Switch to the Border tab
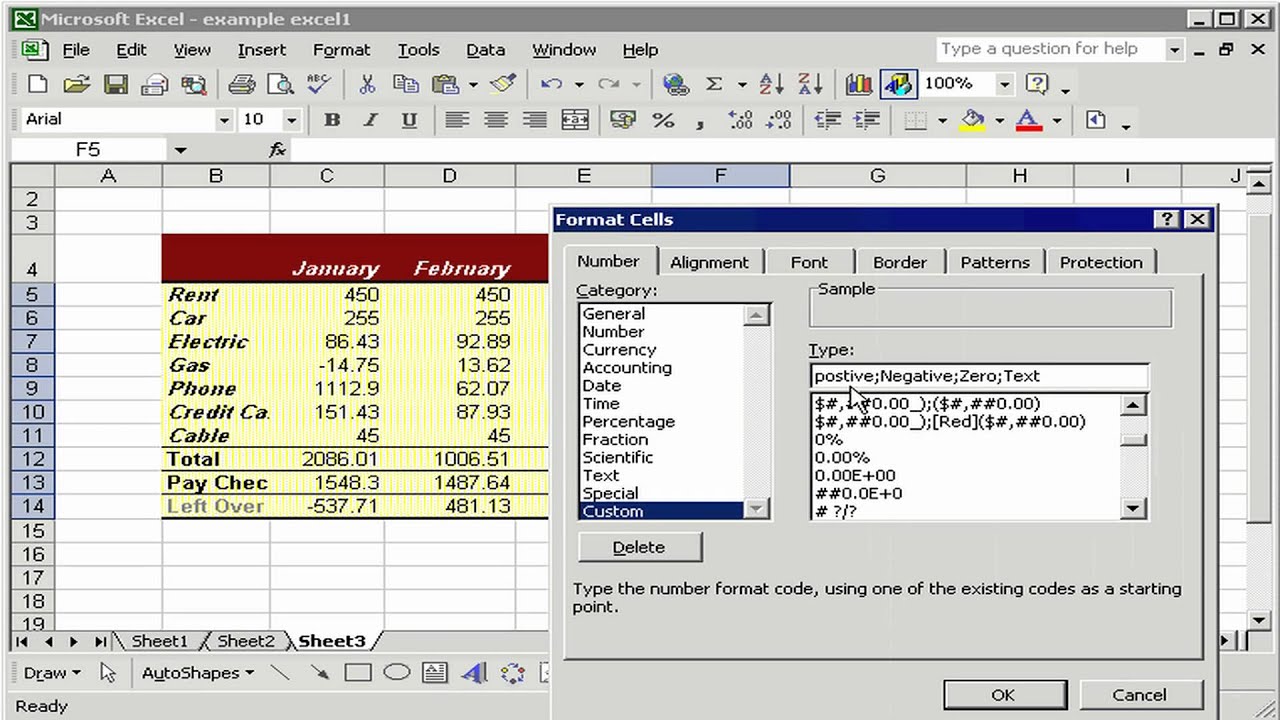 click(900, 262)
